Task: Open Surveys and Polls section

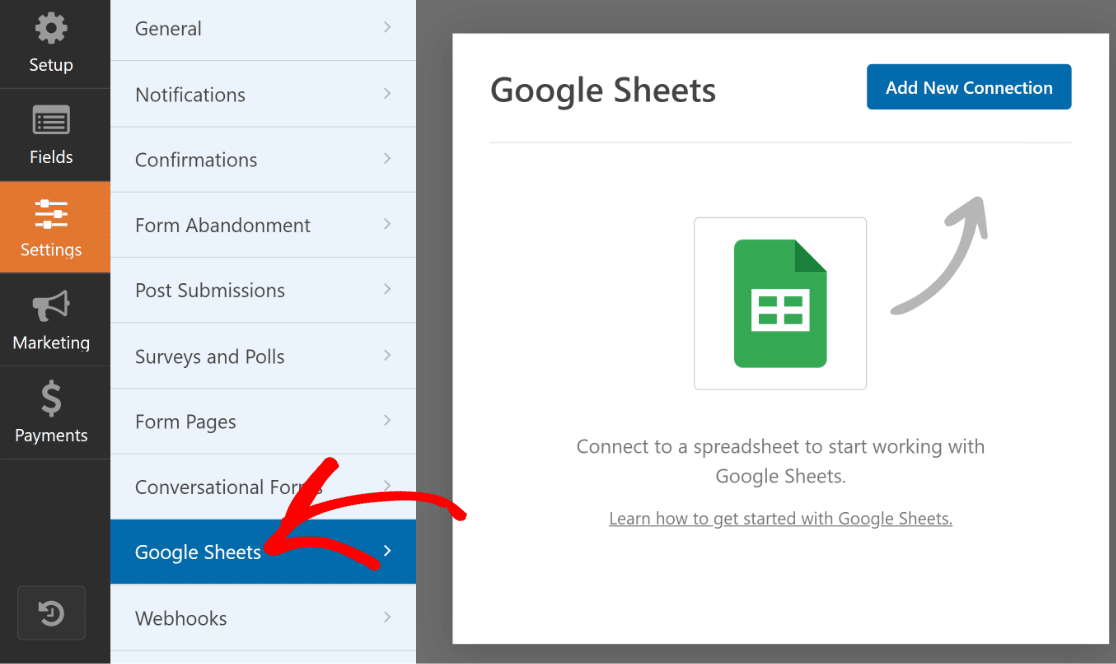Action: [263, 356]
